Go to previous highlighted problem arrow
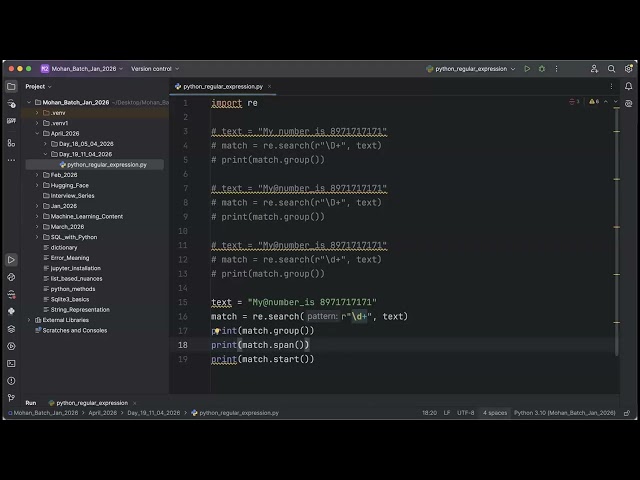This screenshot has width=640, height=480. click(606, 101)
